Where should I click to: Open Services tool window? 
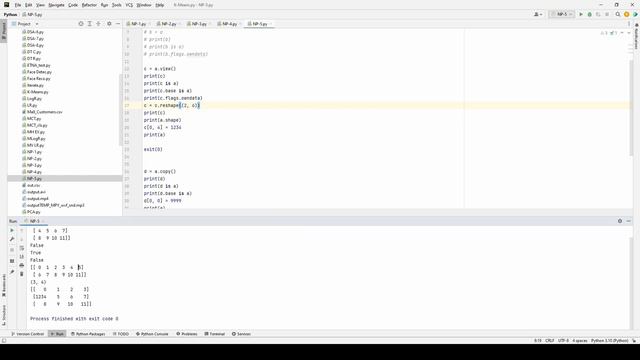pos(241,334)
